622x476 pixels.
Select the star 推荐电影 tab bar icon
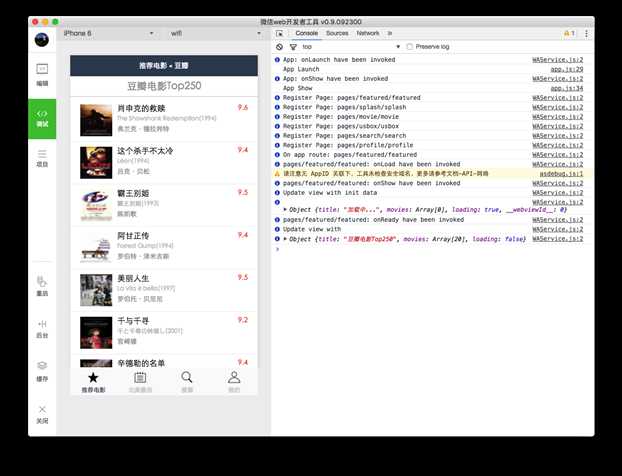(x=93, y=378)
